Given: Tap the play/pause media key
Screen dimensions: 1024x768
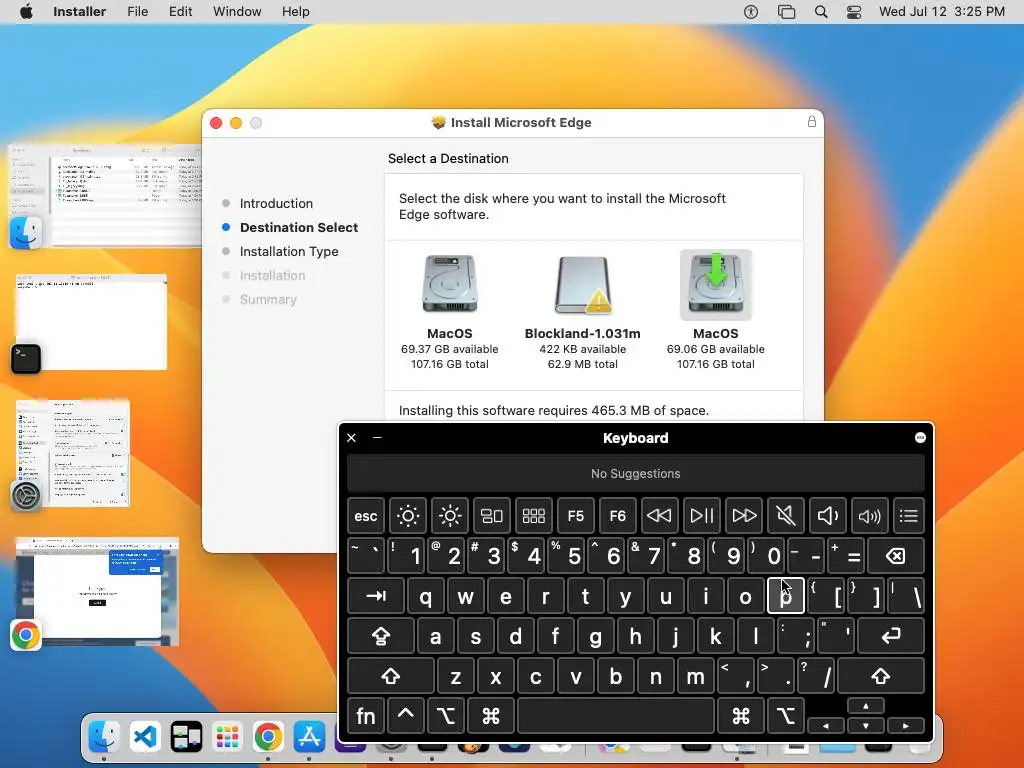Looking at the screenshot, I should (701, 516).
